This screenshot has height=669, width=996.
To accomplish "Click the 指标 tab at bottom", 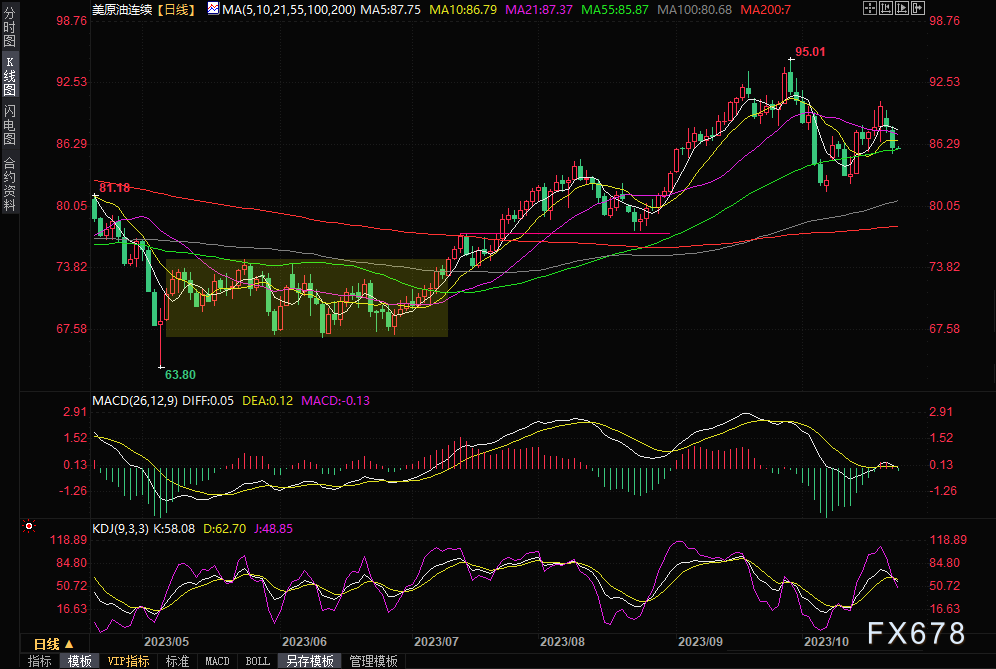I will point(40,661).
